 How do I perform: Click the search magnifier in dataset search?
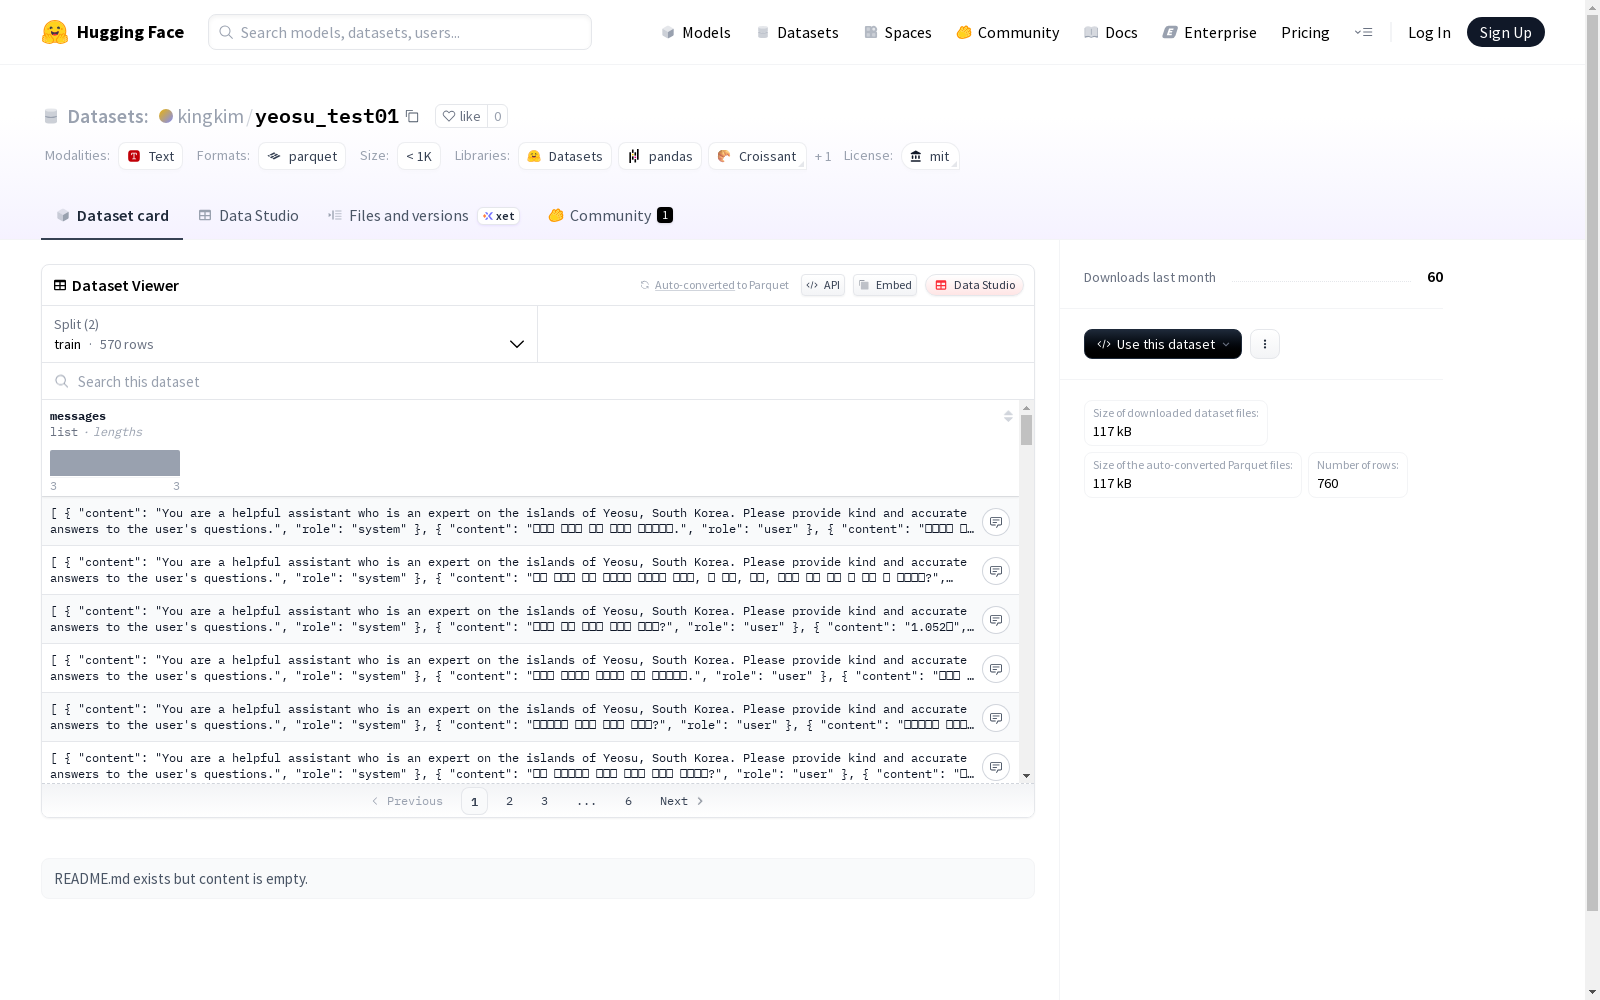(62, 381)
